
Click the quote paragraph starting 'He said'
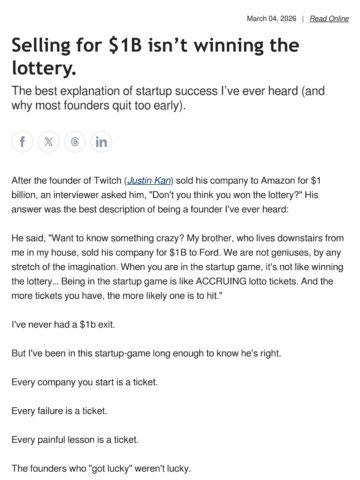click(178, 267)
